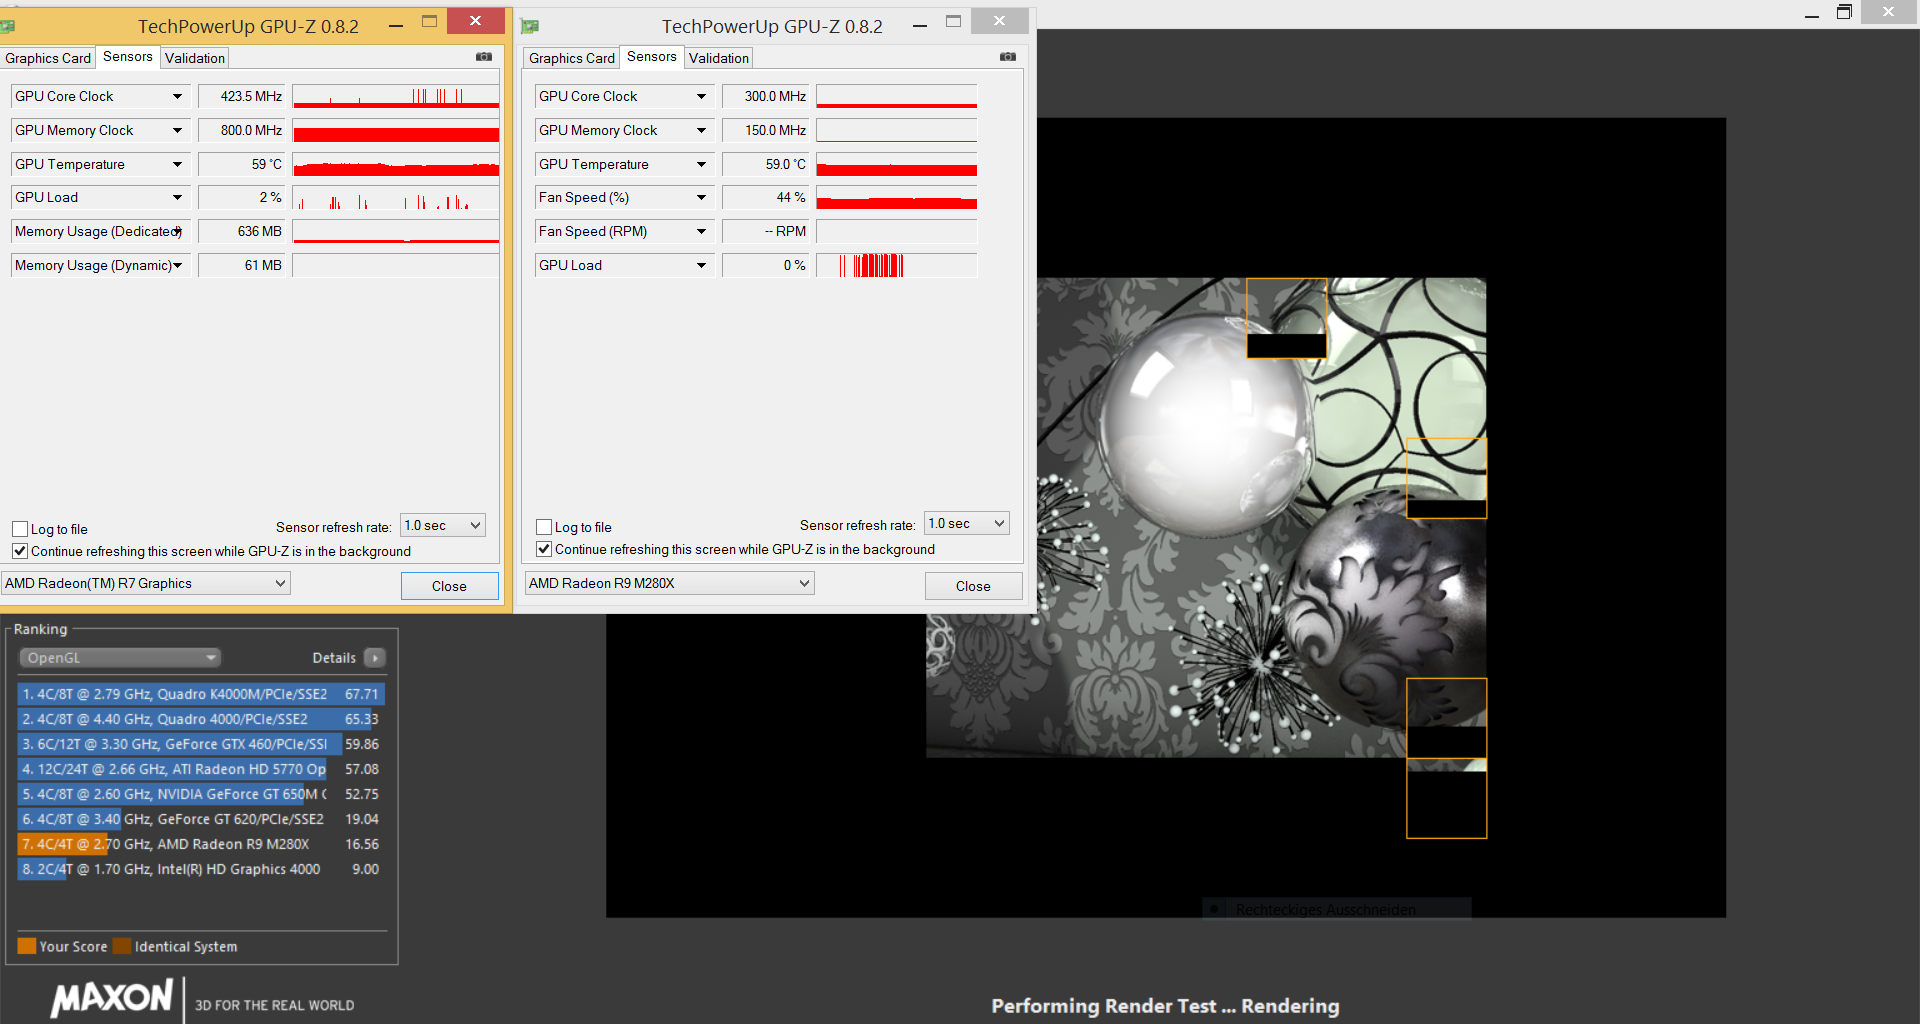The image size is (1920, 1024).
Task: Click the Cinebench render preview image
Action: (x=1206, y=518)
